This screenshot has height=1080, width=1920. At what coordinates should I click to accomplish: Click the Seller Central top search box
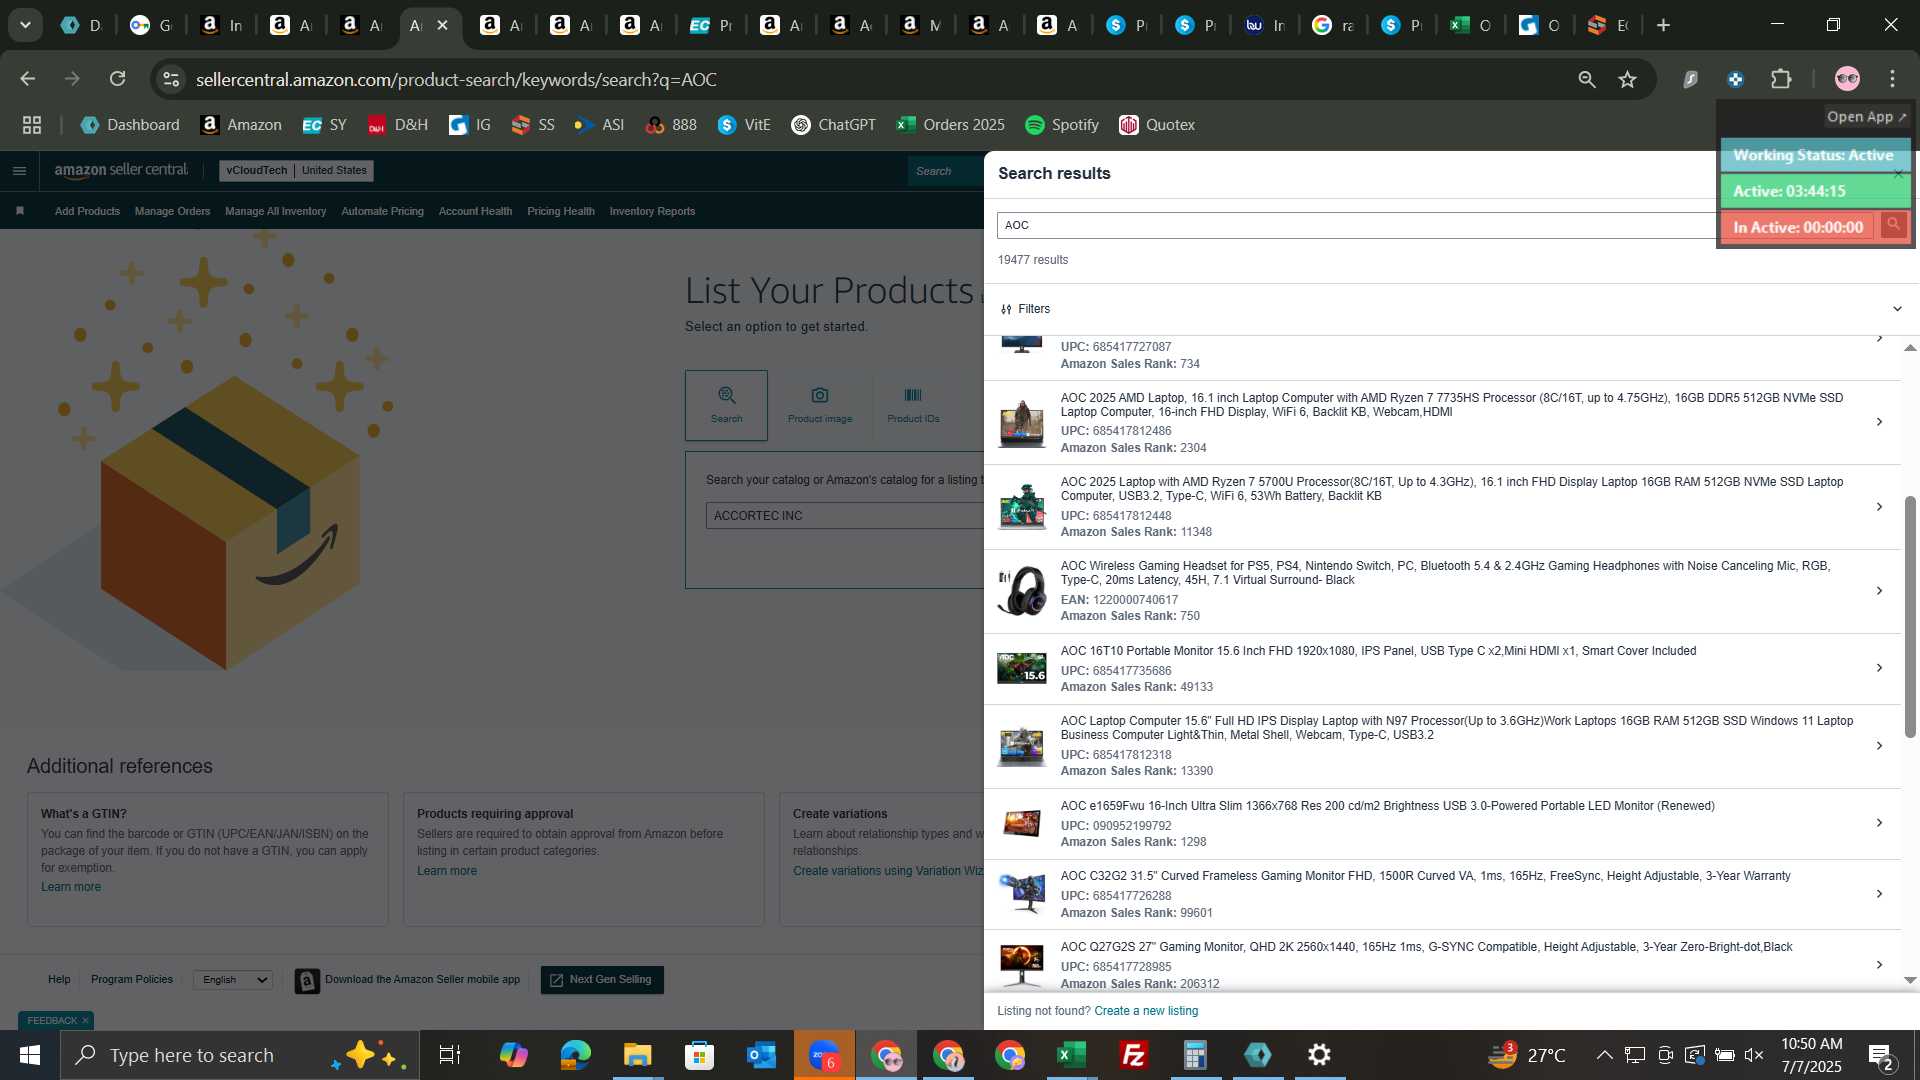point(946,171)
